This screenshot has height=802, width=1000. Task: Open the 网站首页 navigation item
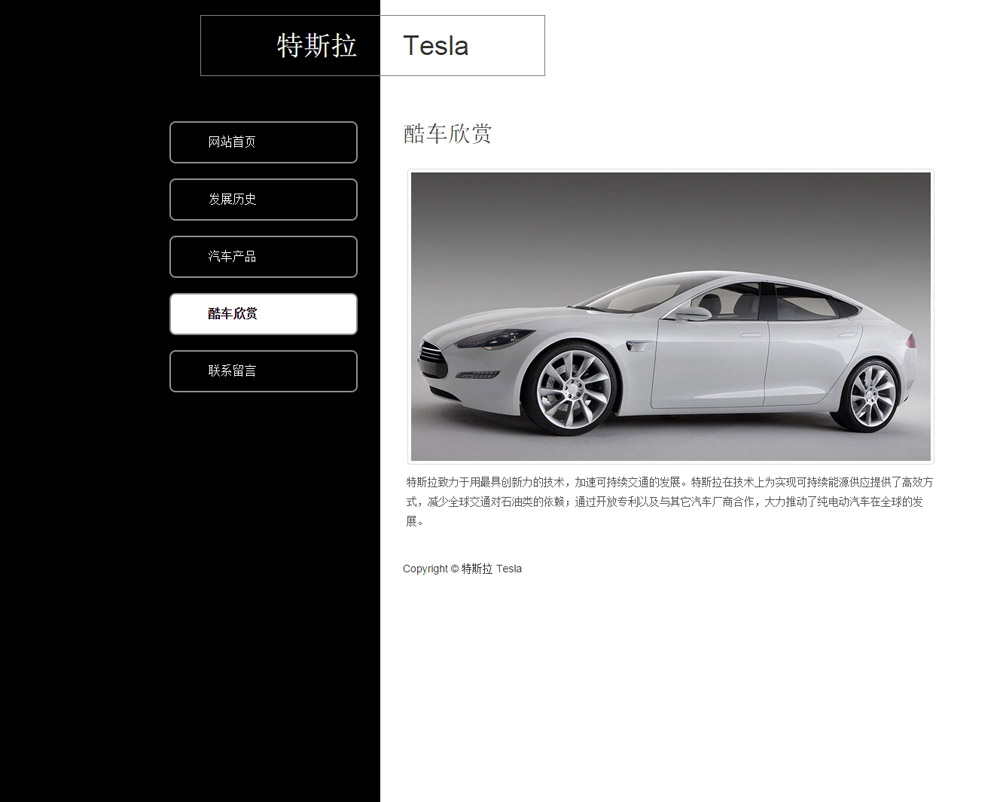click(263, 142)
